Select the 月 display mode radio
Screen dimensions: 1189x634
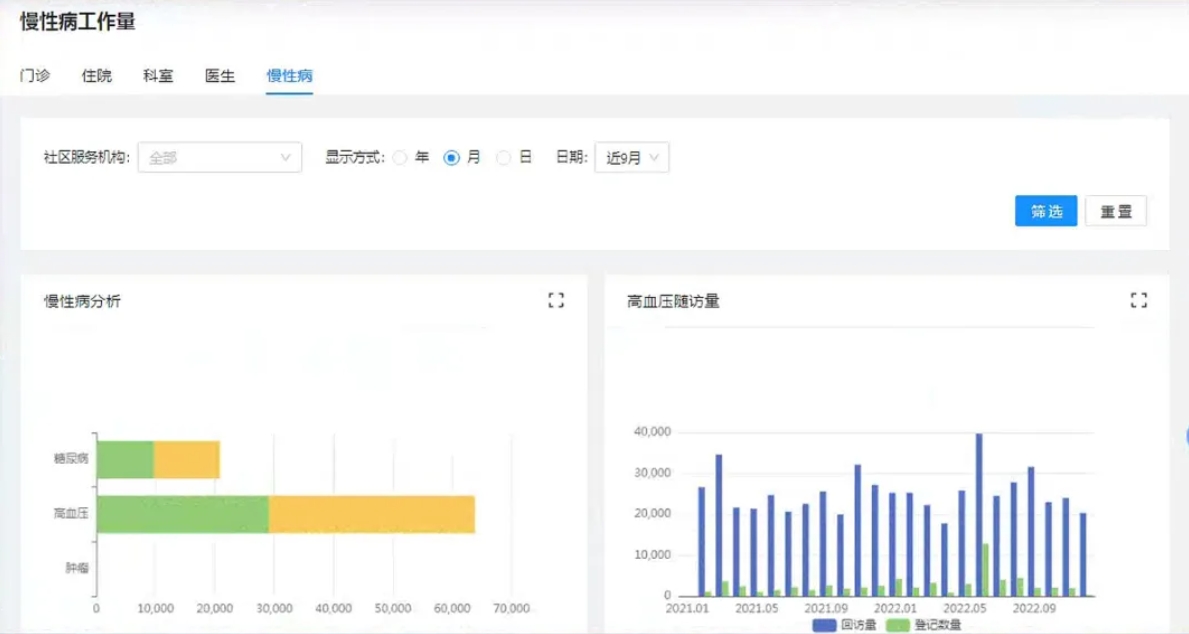point(452,158)
